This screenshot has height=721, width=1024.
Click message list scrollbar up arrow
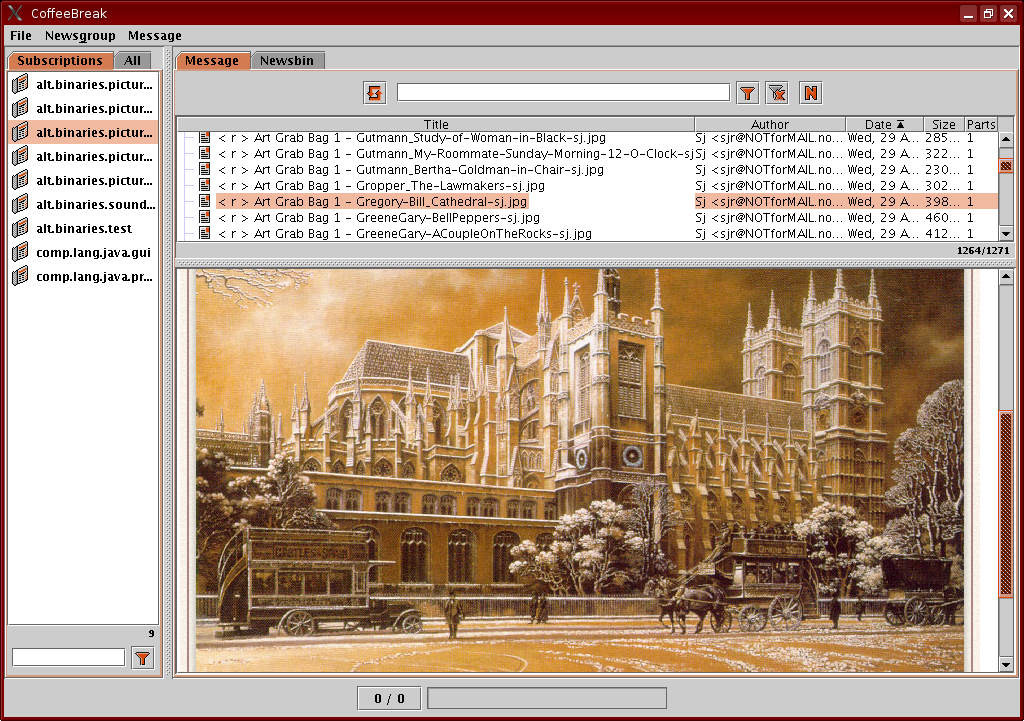1006,139
